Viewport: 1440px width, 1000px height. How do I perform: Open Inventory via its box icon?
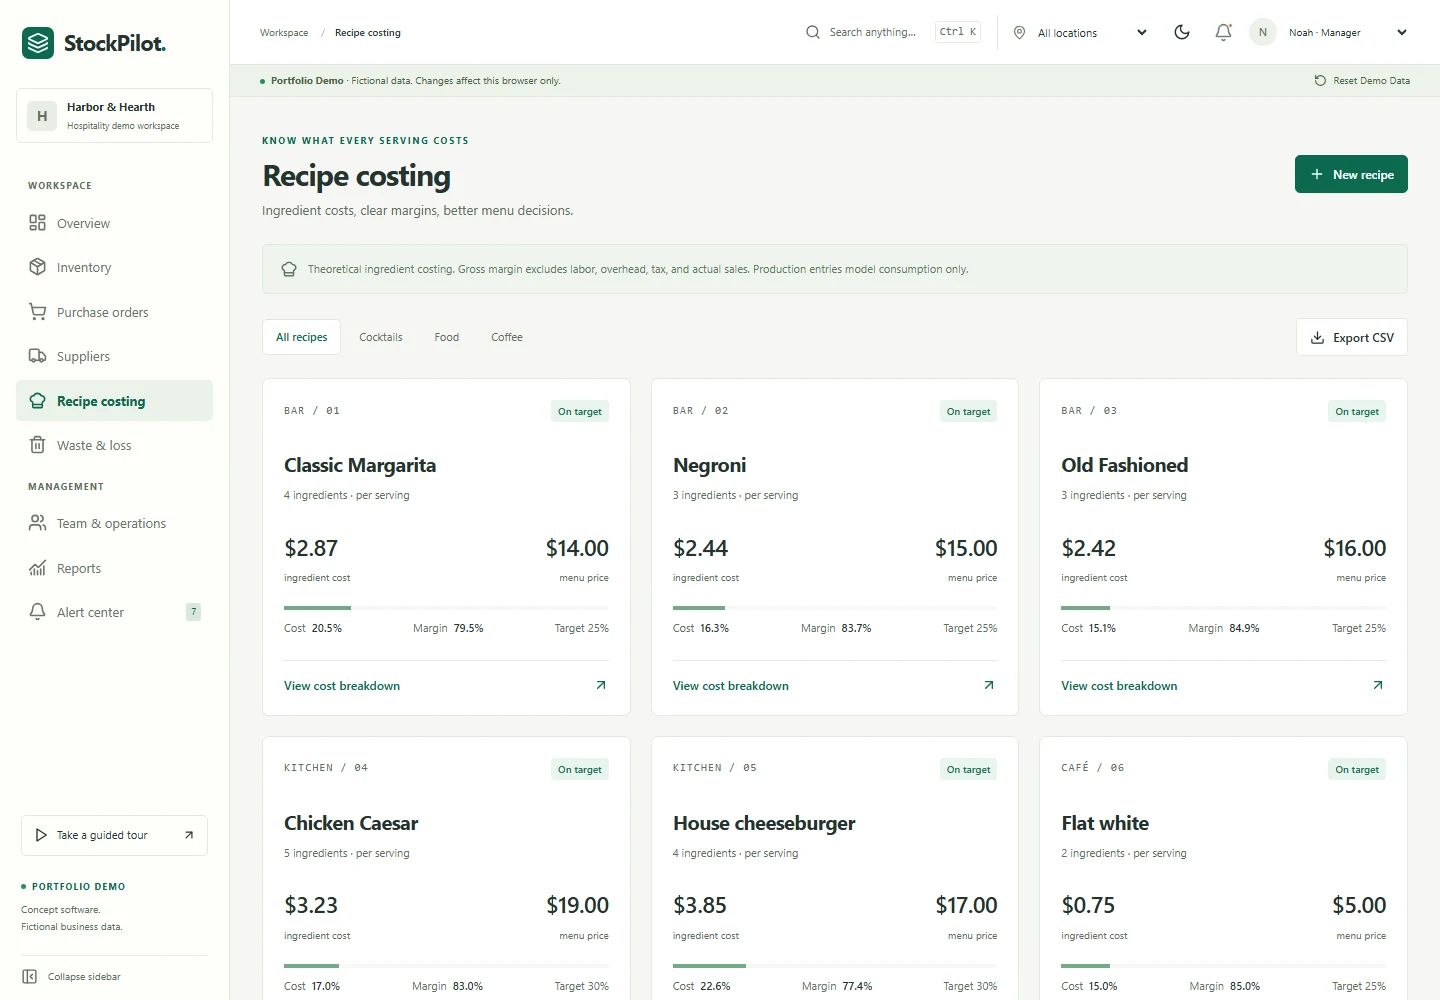pos(37,267)
